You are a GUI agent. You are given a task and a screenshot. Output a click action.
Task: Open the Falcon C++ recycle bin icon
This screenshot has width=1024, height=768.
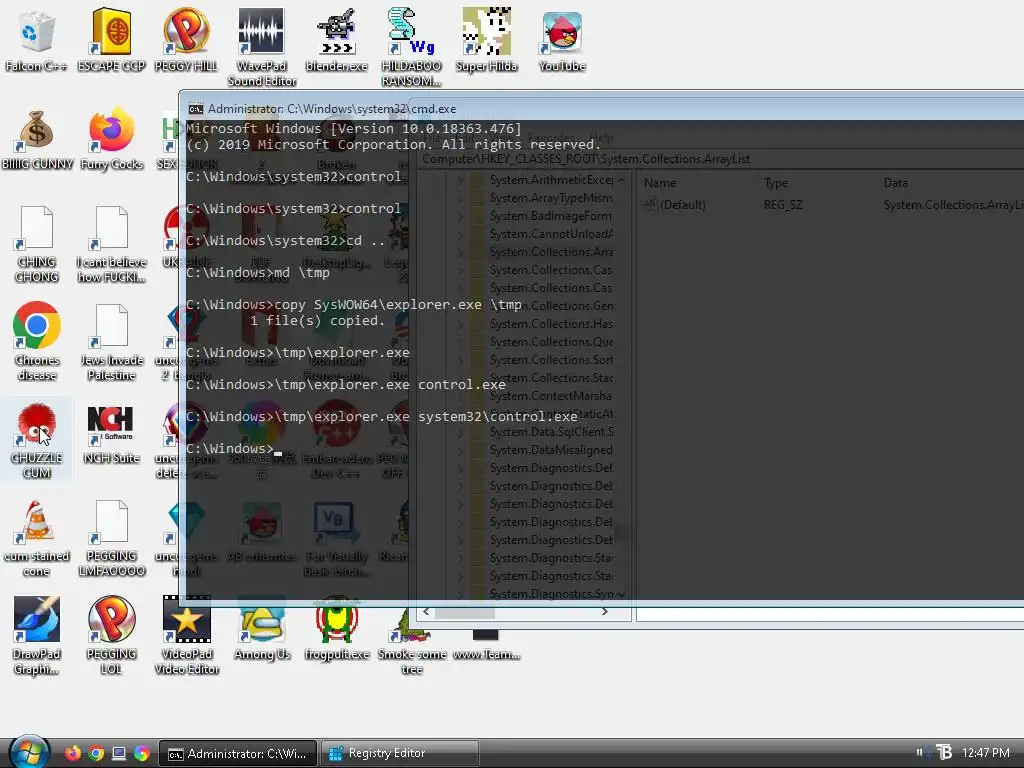pyautogui.click(x=36, y=39)
